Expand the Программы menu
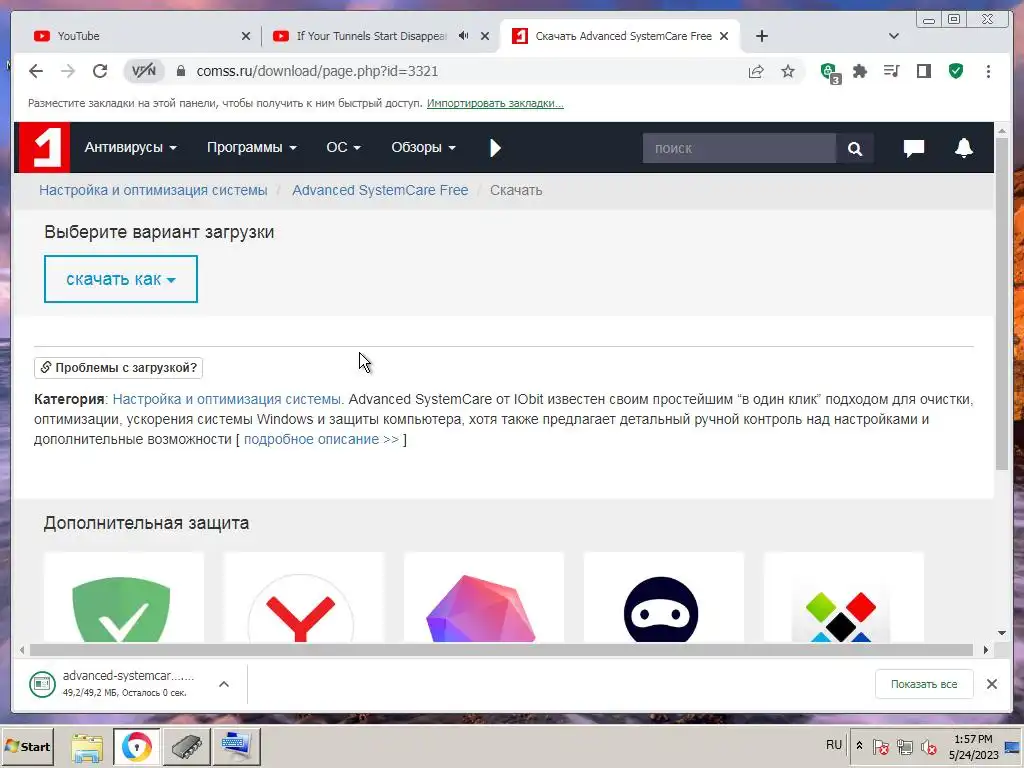 251,148
